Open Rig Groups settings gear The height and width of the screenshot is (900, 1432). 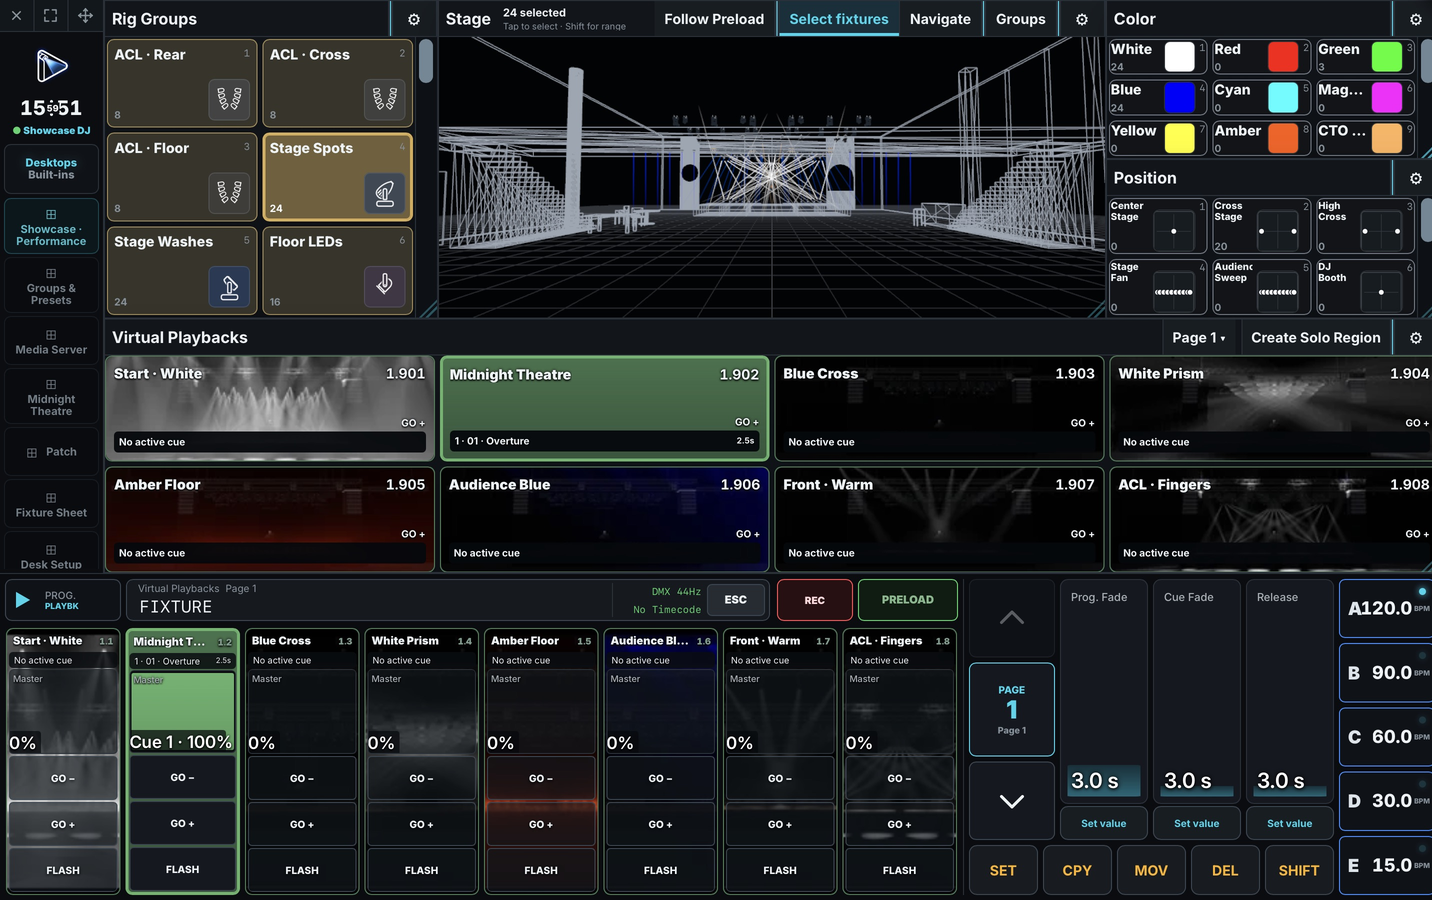tap(414, 19)
